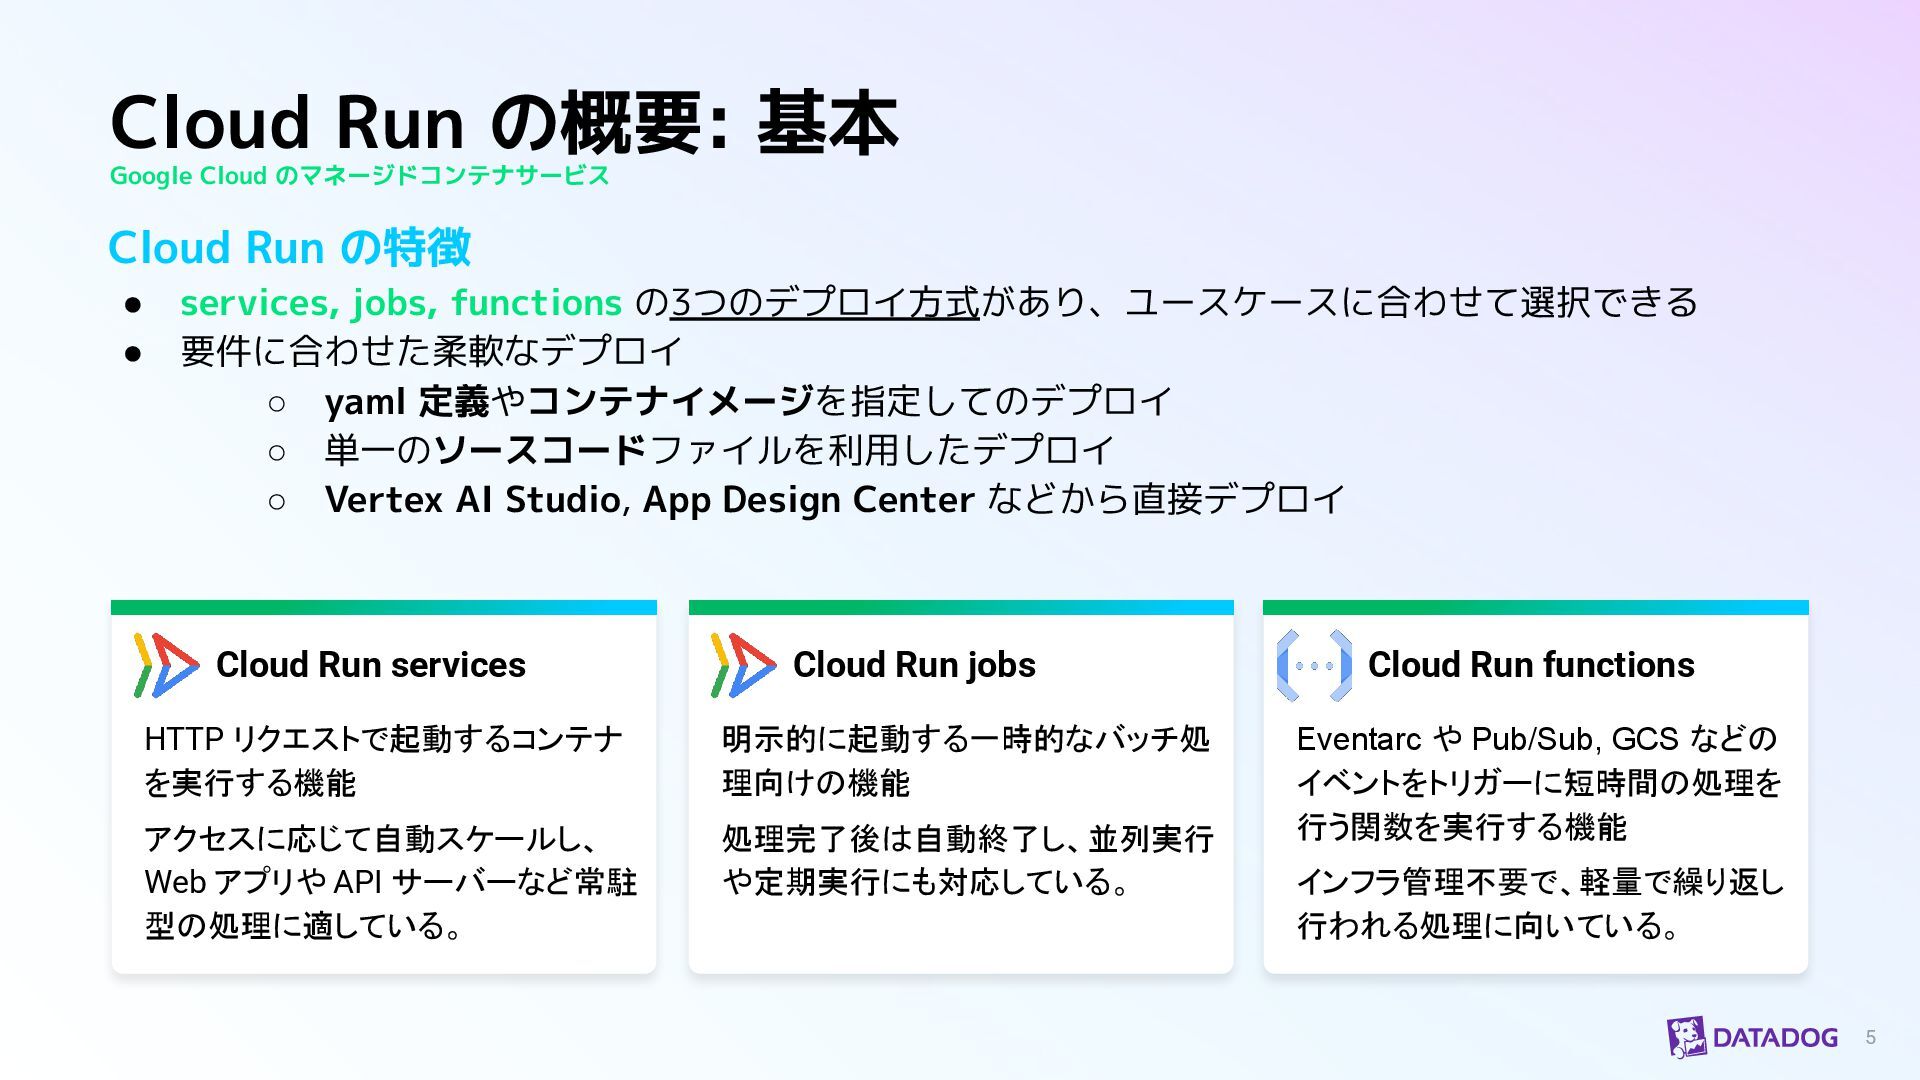Image resolution: width=1920 pixels, height=1080 pixels.
Task: Click the hollow bullet beside yaml 定義
Action: (277, 403)
